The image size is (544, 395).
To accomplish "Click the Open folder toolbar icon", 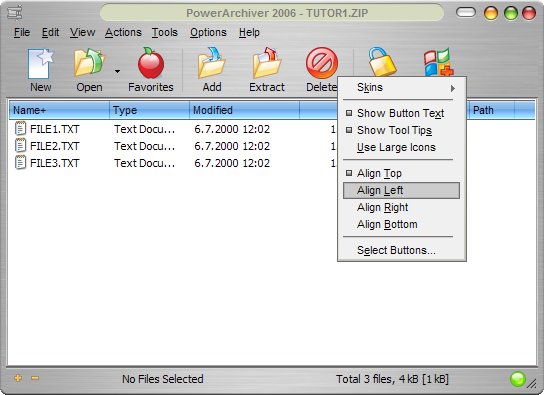I will click(x=89, y=63).
